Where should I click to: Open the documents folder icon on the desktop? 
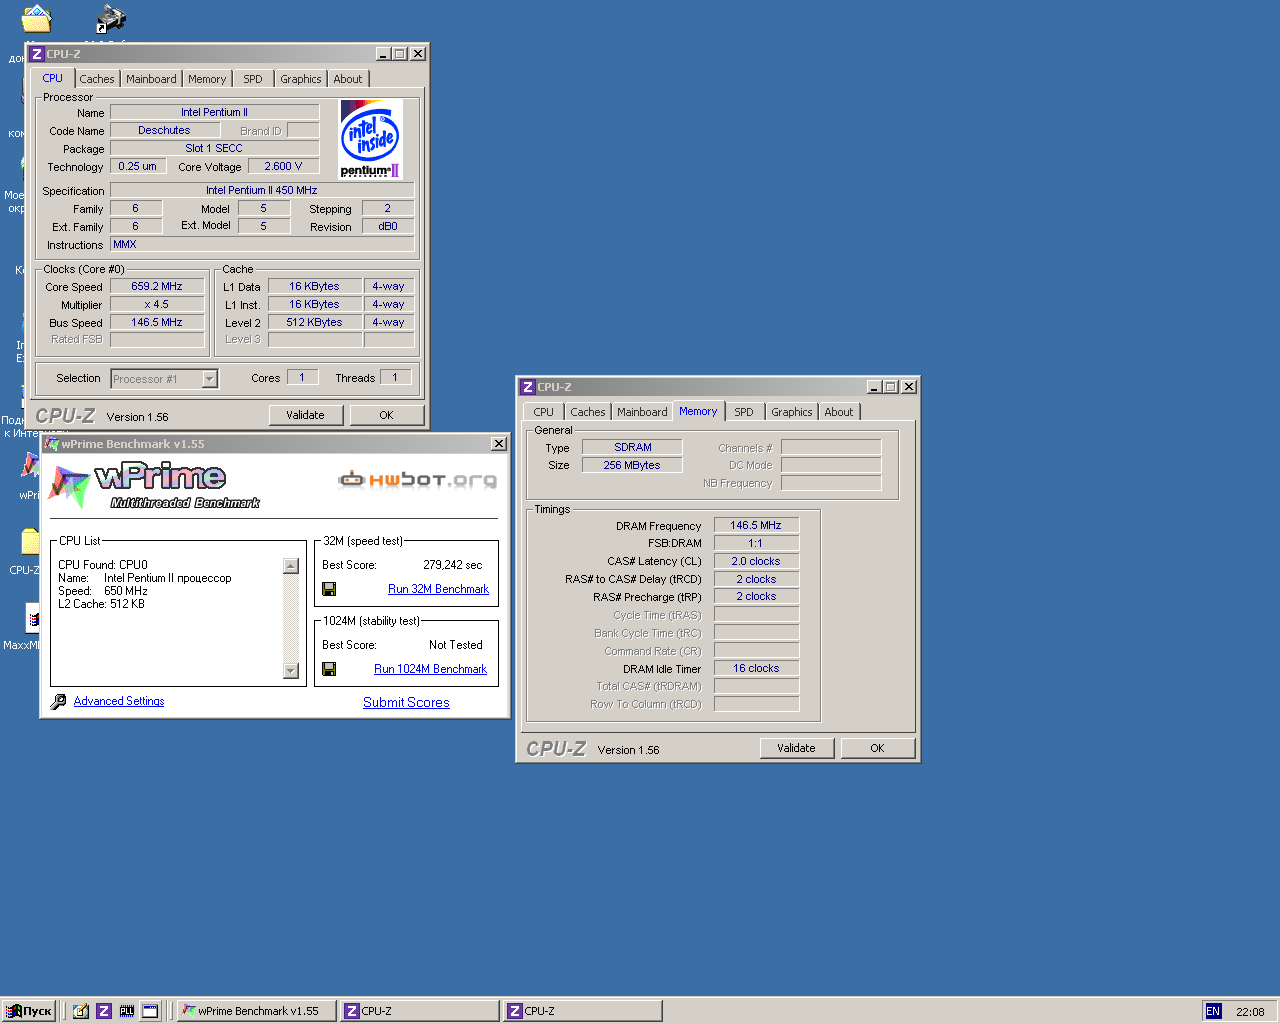36,19
